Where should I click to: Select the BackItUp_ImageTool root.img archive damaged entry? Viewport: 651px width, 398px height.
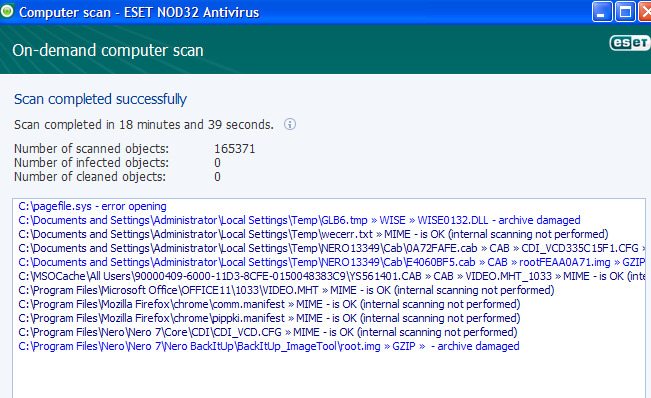tap(269, 347)
